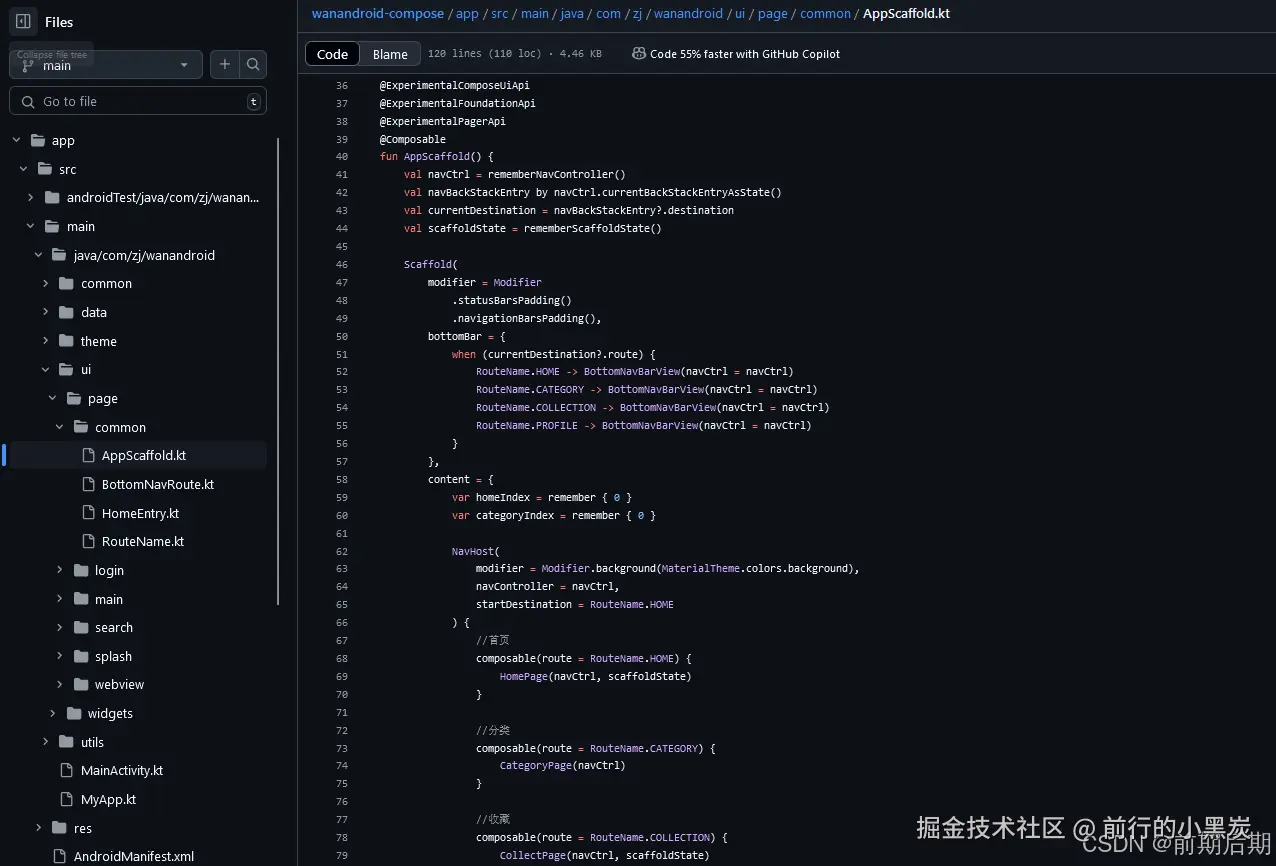Click line number 62 in code
This screenshot has width=1276, height=866.
click(342, 552)
